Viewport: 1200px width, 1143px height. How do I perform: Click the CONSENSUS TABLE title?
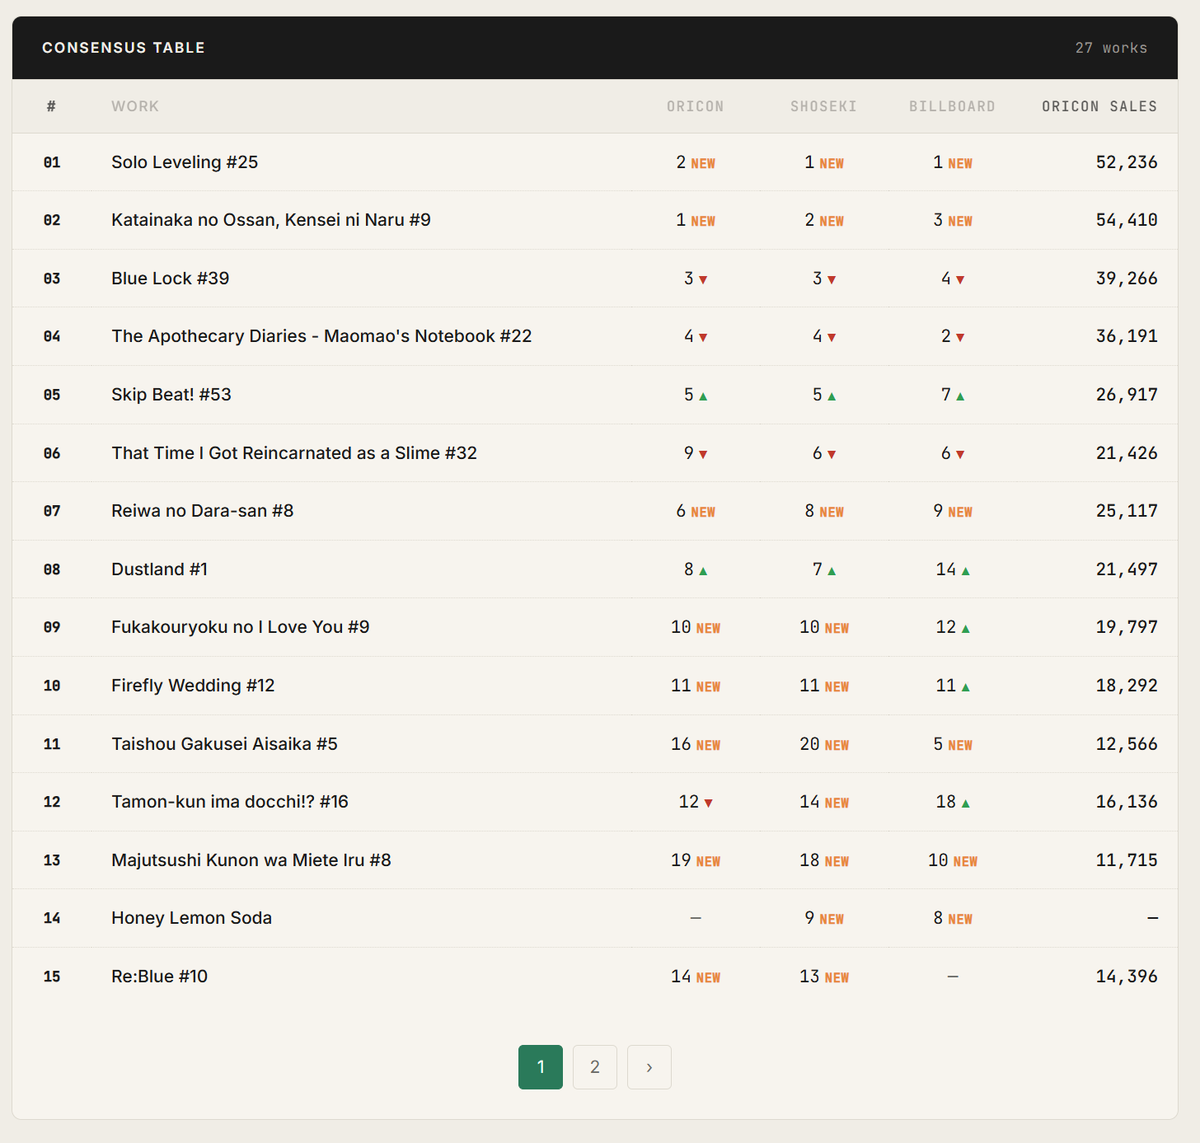point(123,48)
